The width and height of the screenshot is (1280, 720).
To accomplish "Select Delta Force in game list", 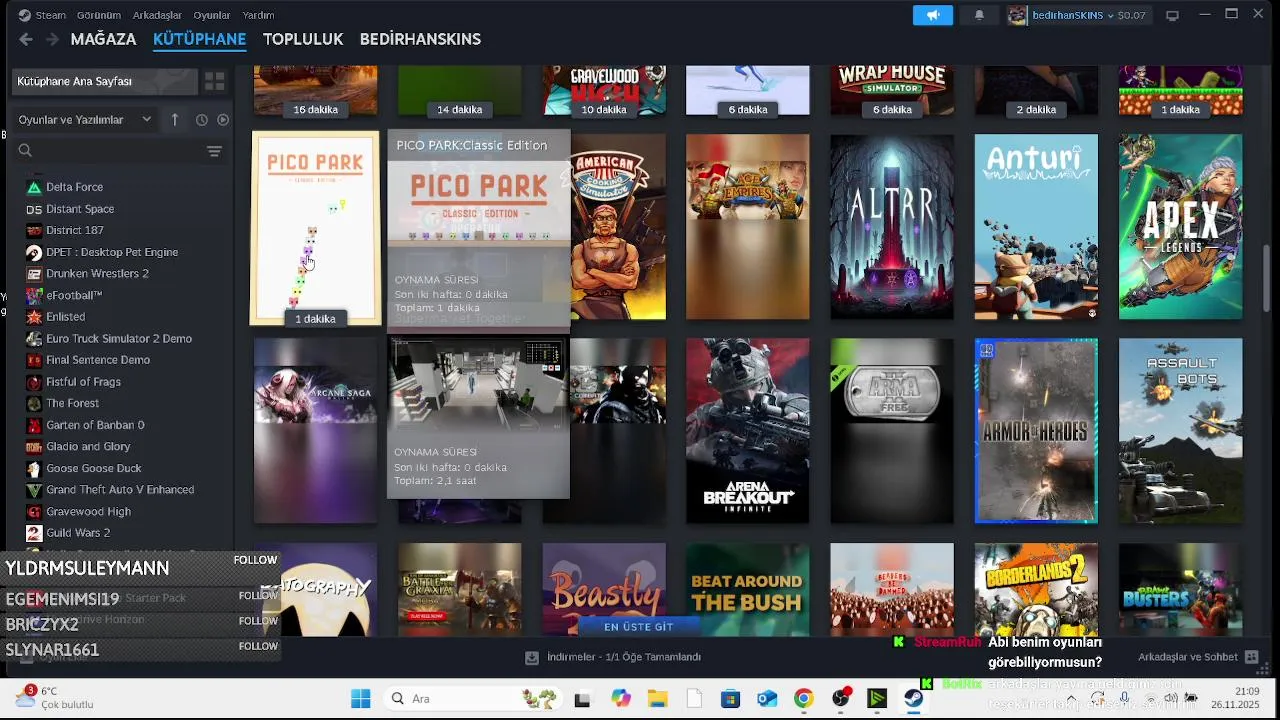I will pyautogui.click(x=74, y=187).
